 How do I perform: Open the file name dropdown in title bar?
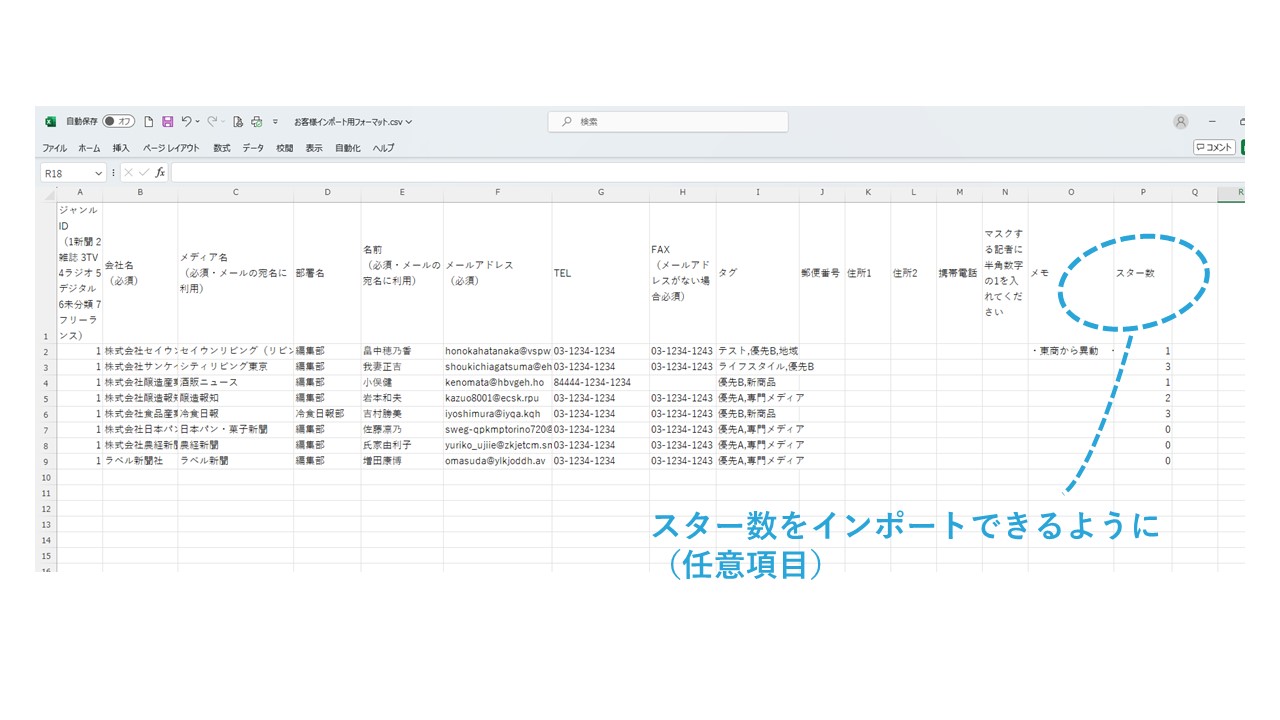(353, 122)
